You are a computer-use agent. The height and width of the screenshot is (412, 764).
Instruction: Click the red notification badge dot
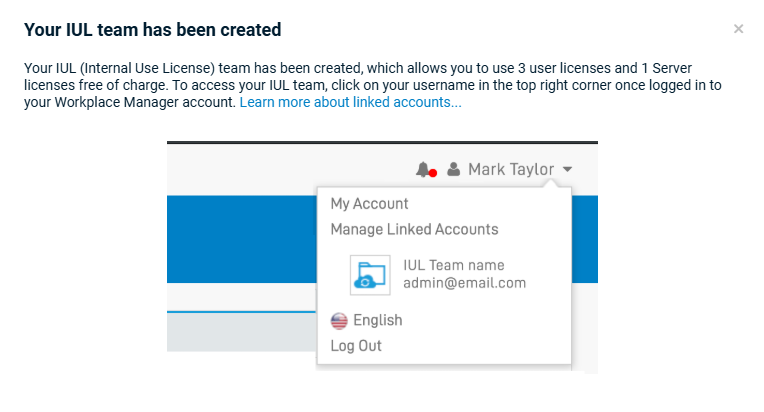coord(433,173)
